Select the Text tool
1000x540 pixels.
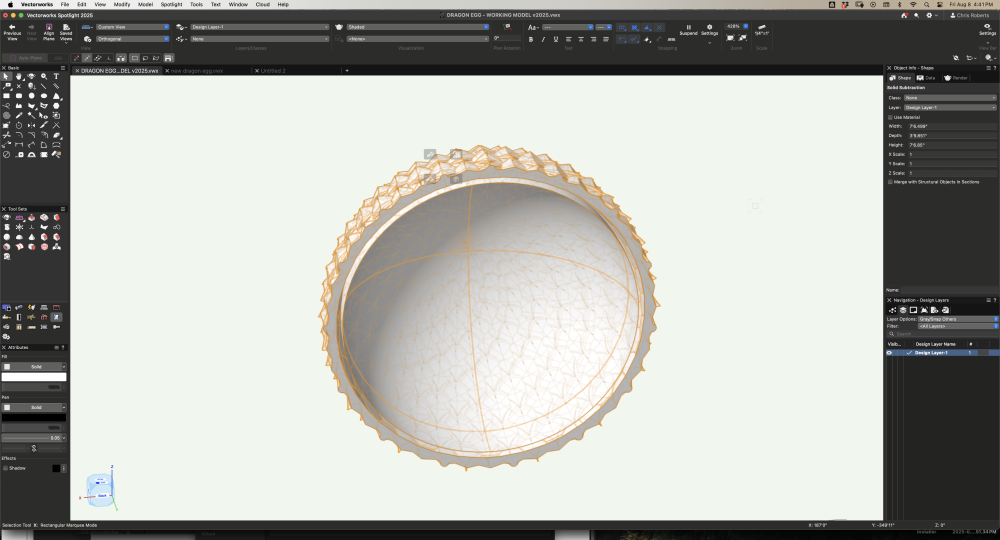click(x=56, y=77)
